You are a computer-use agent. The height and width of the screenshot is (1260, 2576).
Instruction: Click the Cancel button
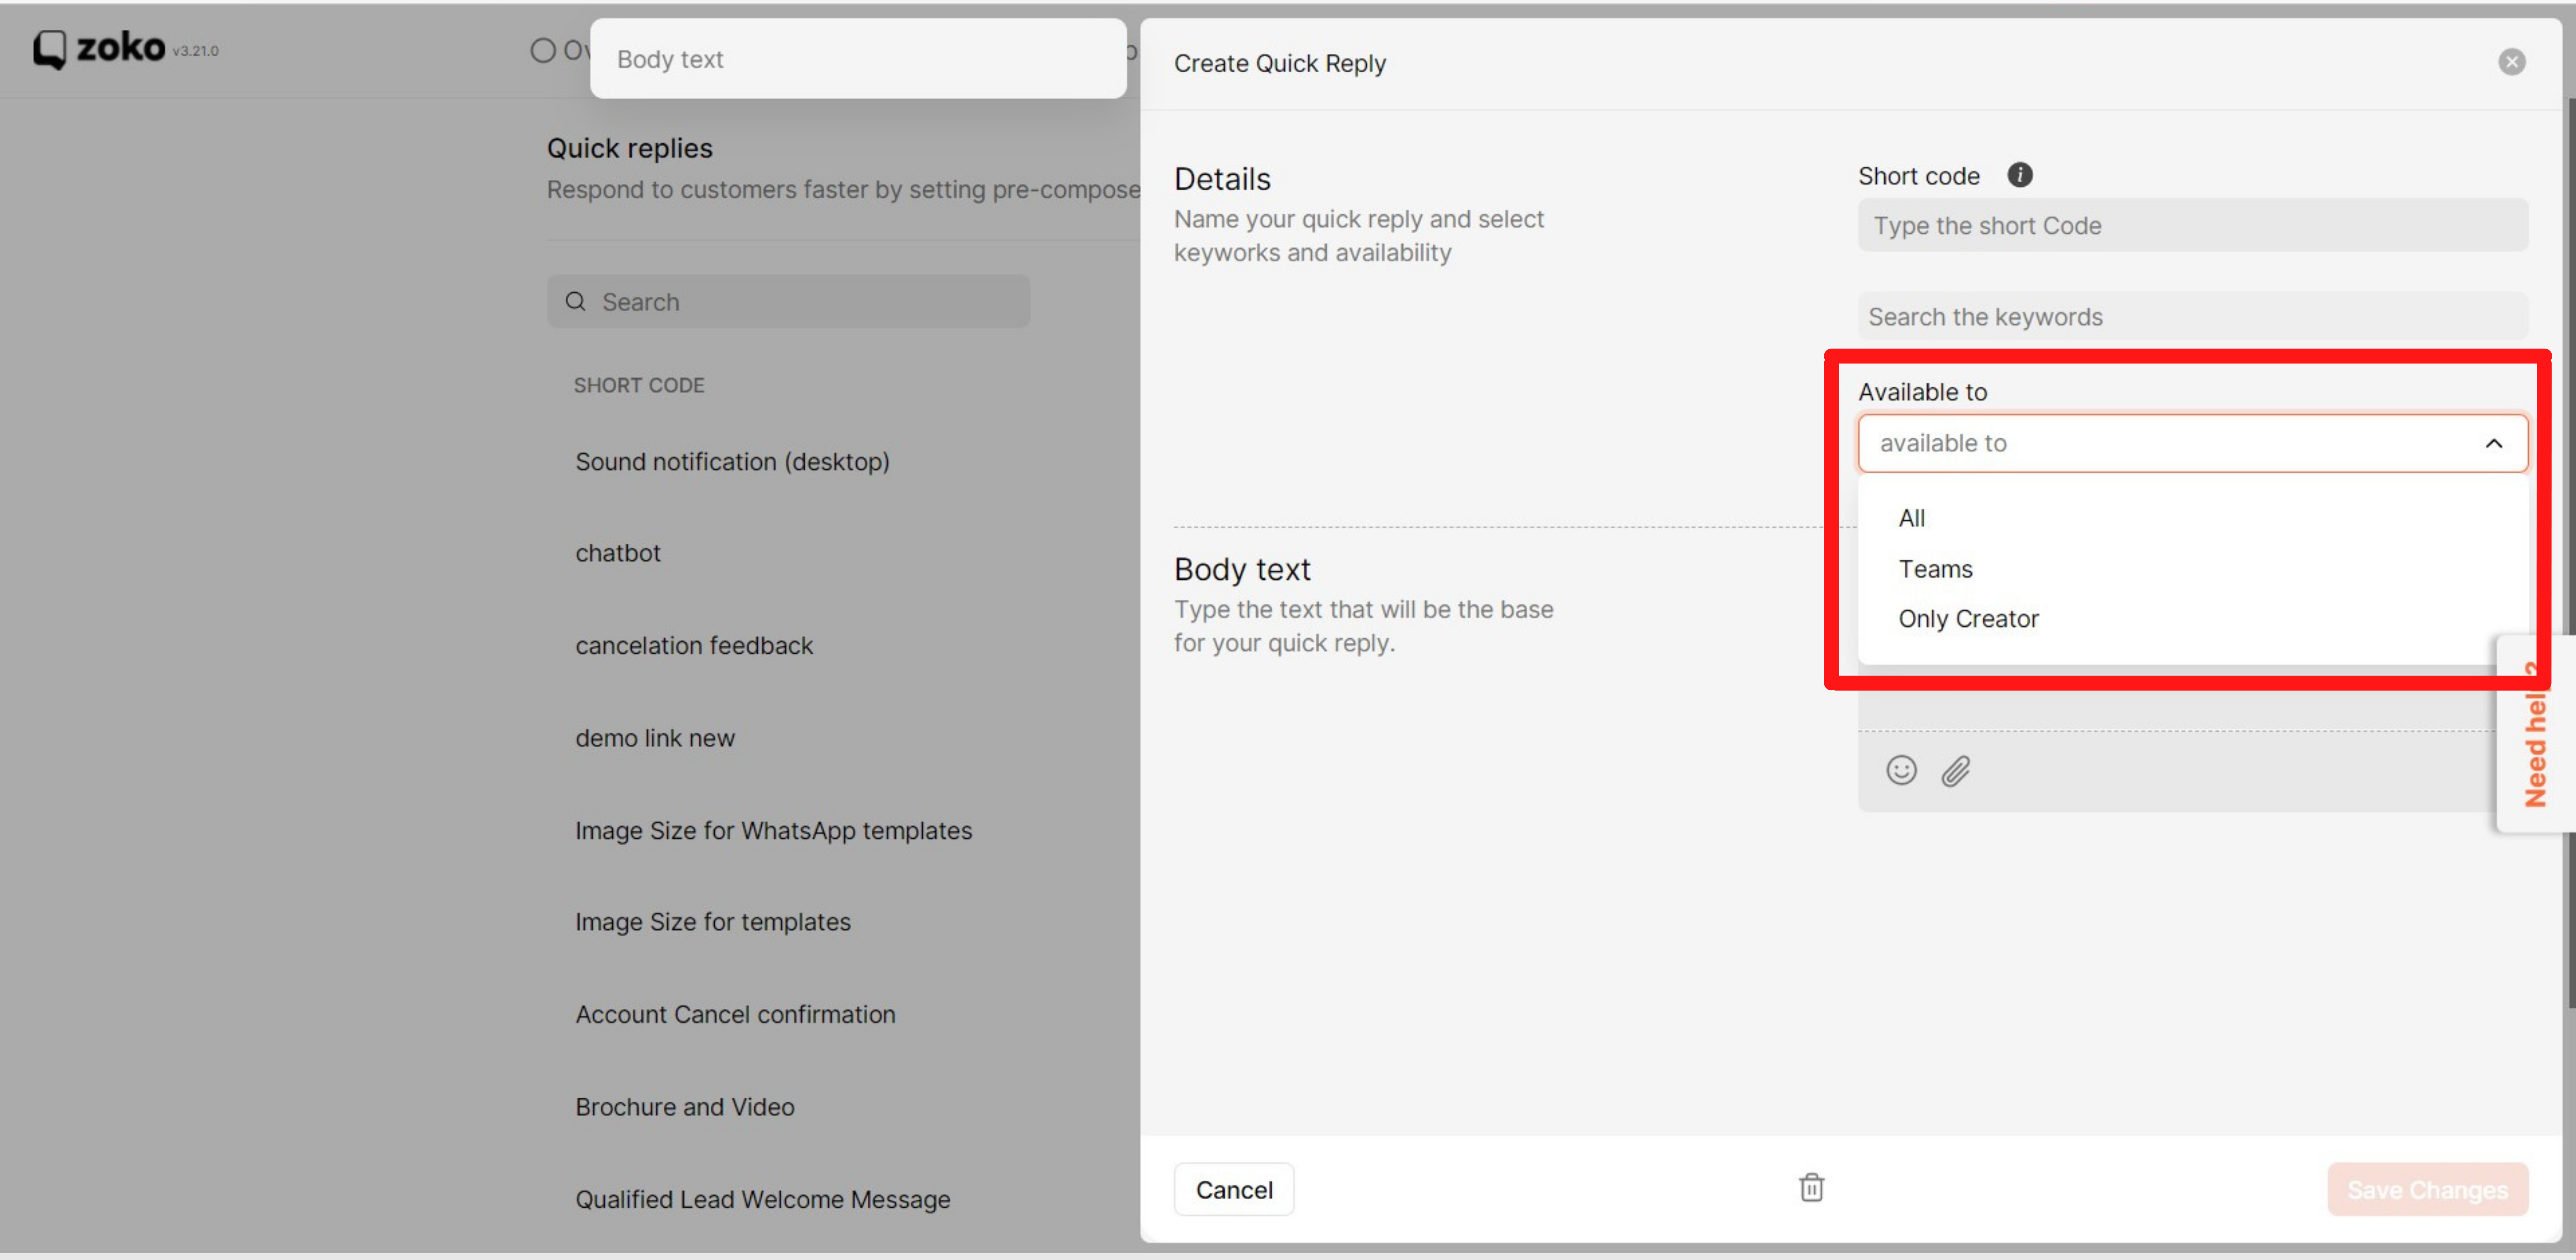(x=1233, y=1189)
